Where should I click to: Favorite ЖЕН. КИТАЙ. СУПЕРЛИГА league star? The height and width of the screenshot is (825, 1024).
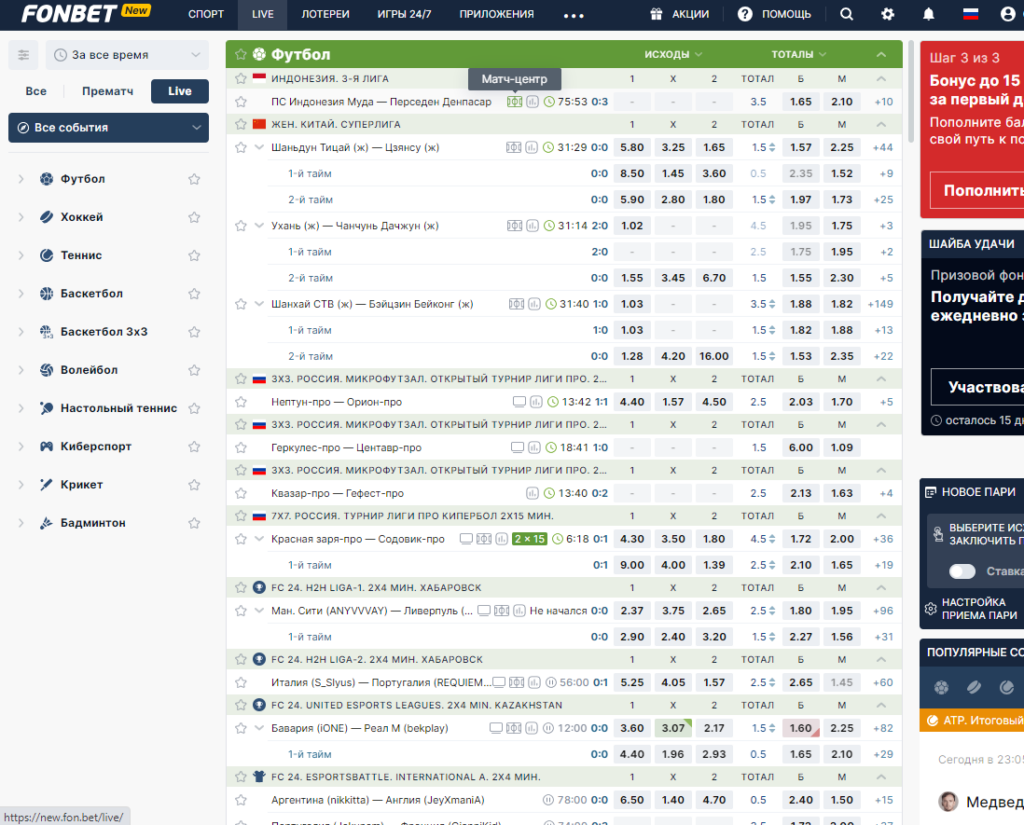[241, 124]
